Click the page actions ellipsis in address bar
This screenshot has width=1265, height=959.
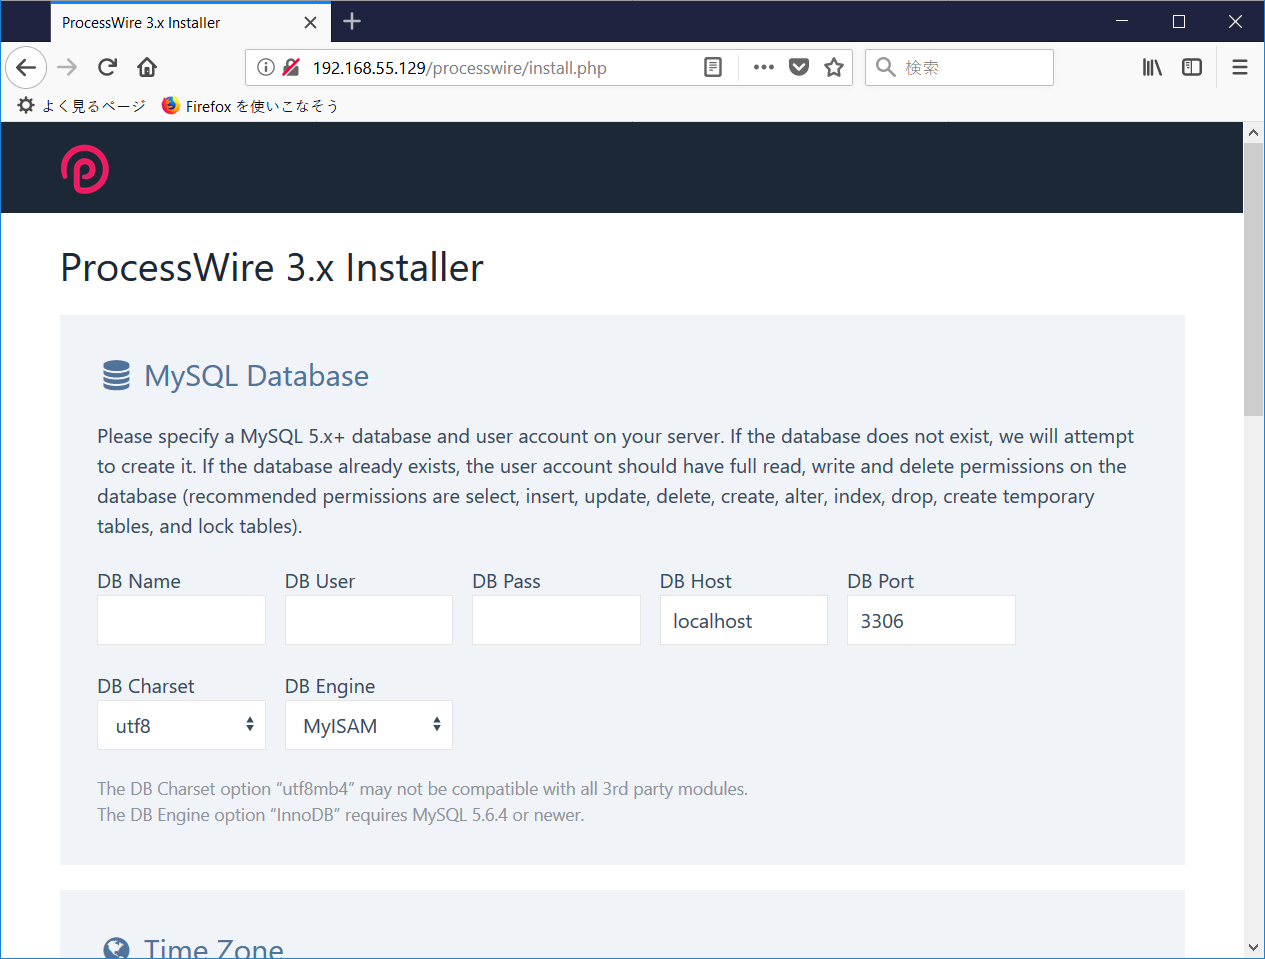click(763, 67)
